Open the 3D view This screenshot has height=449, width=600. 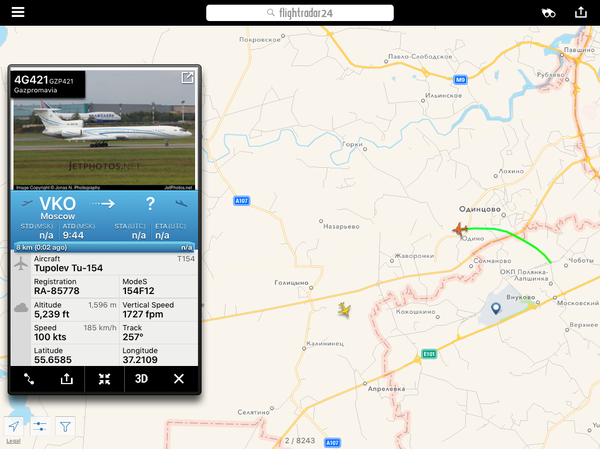tap(141, 379)
